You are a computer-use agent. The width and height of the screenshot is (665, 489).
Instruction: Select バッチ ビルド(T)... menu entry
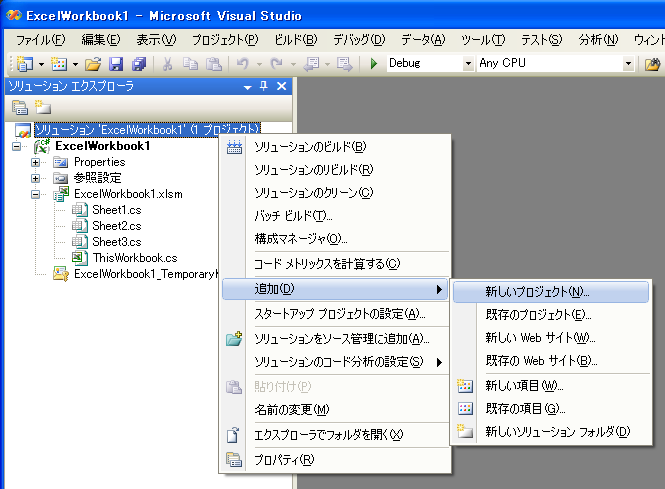[x=335, y=216]
